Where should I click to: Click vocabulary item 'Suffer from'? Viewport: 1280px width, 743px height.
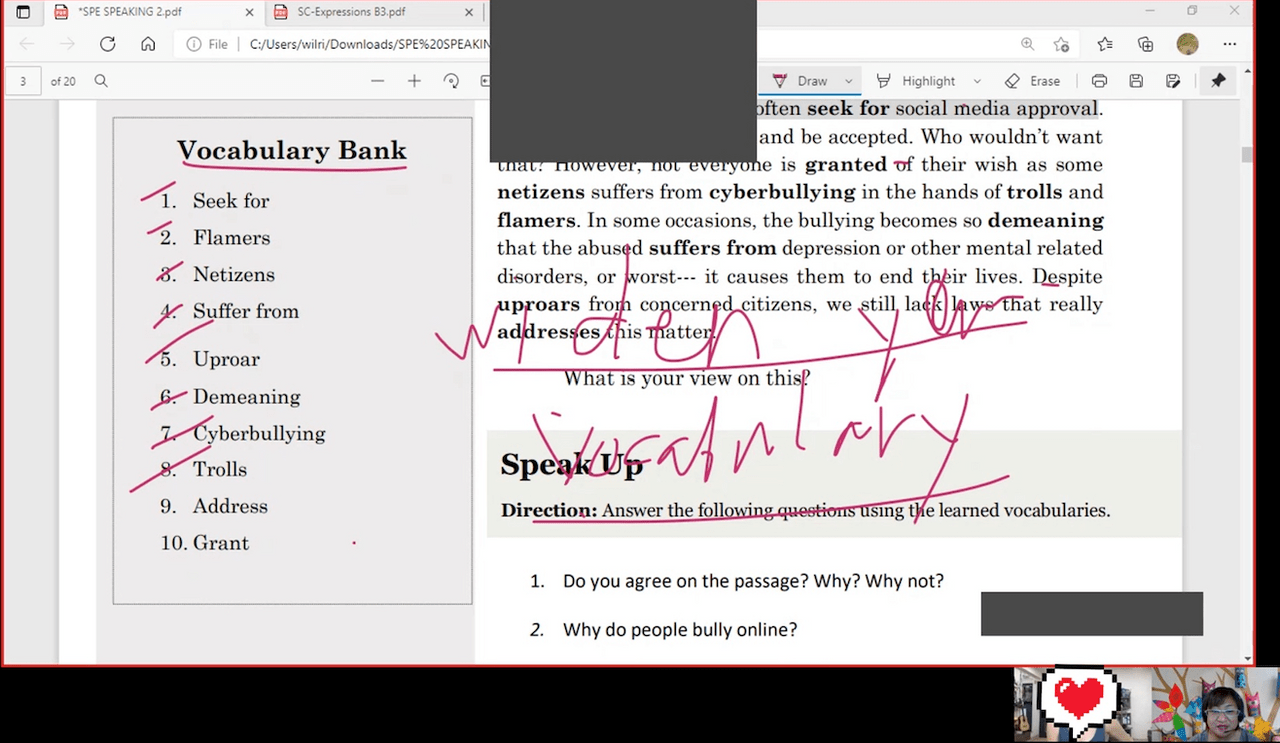click(x=246, y=312)
